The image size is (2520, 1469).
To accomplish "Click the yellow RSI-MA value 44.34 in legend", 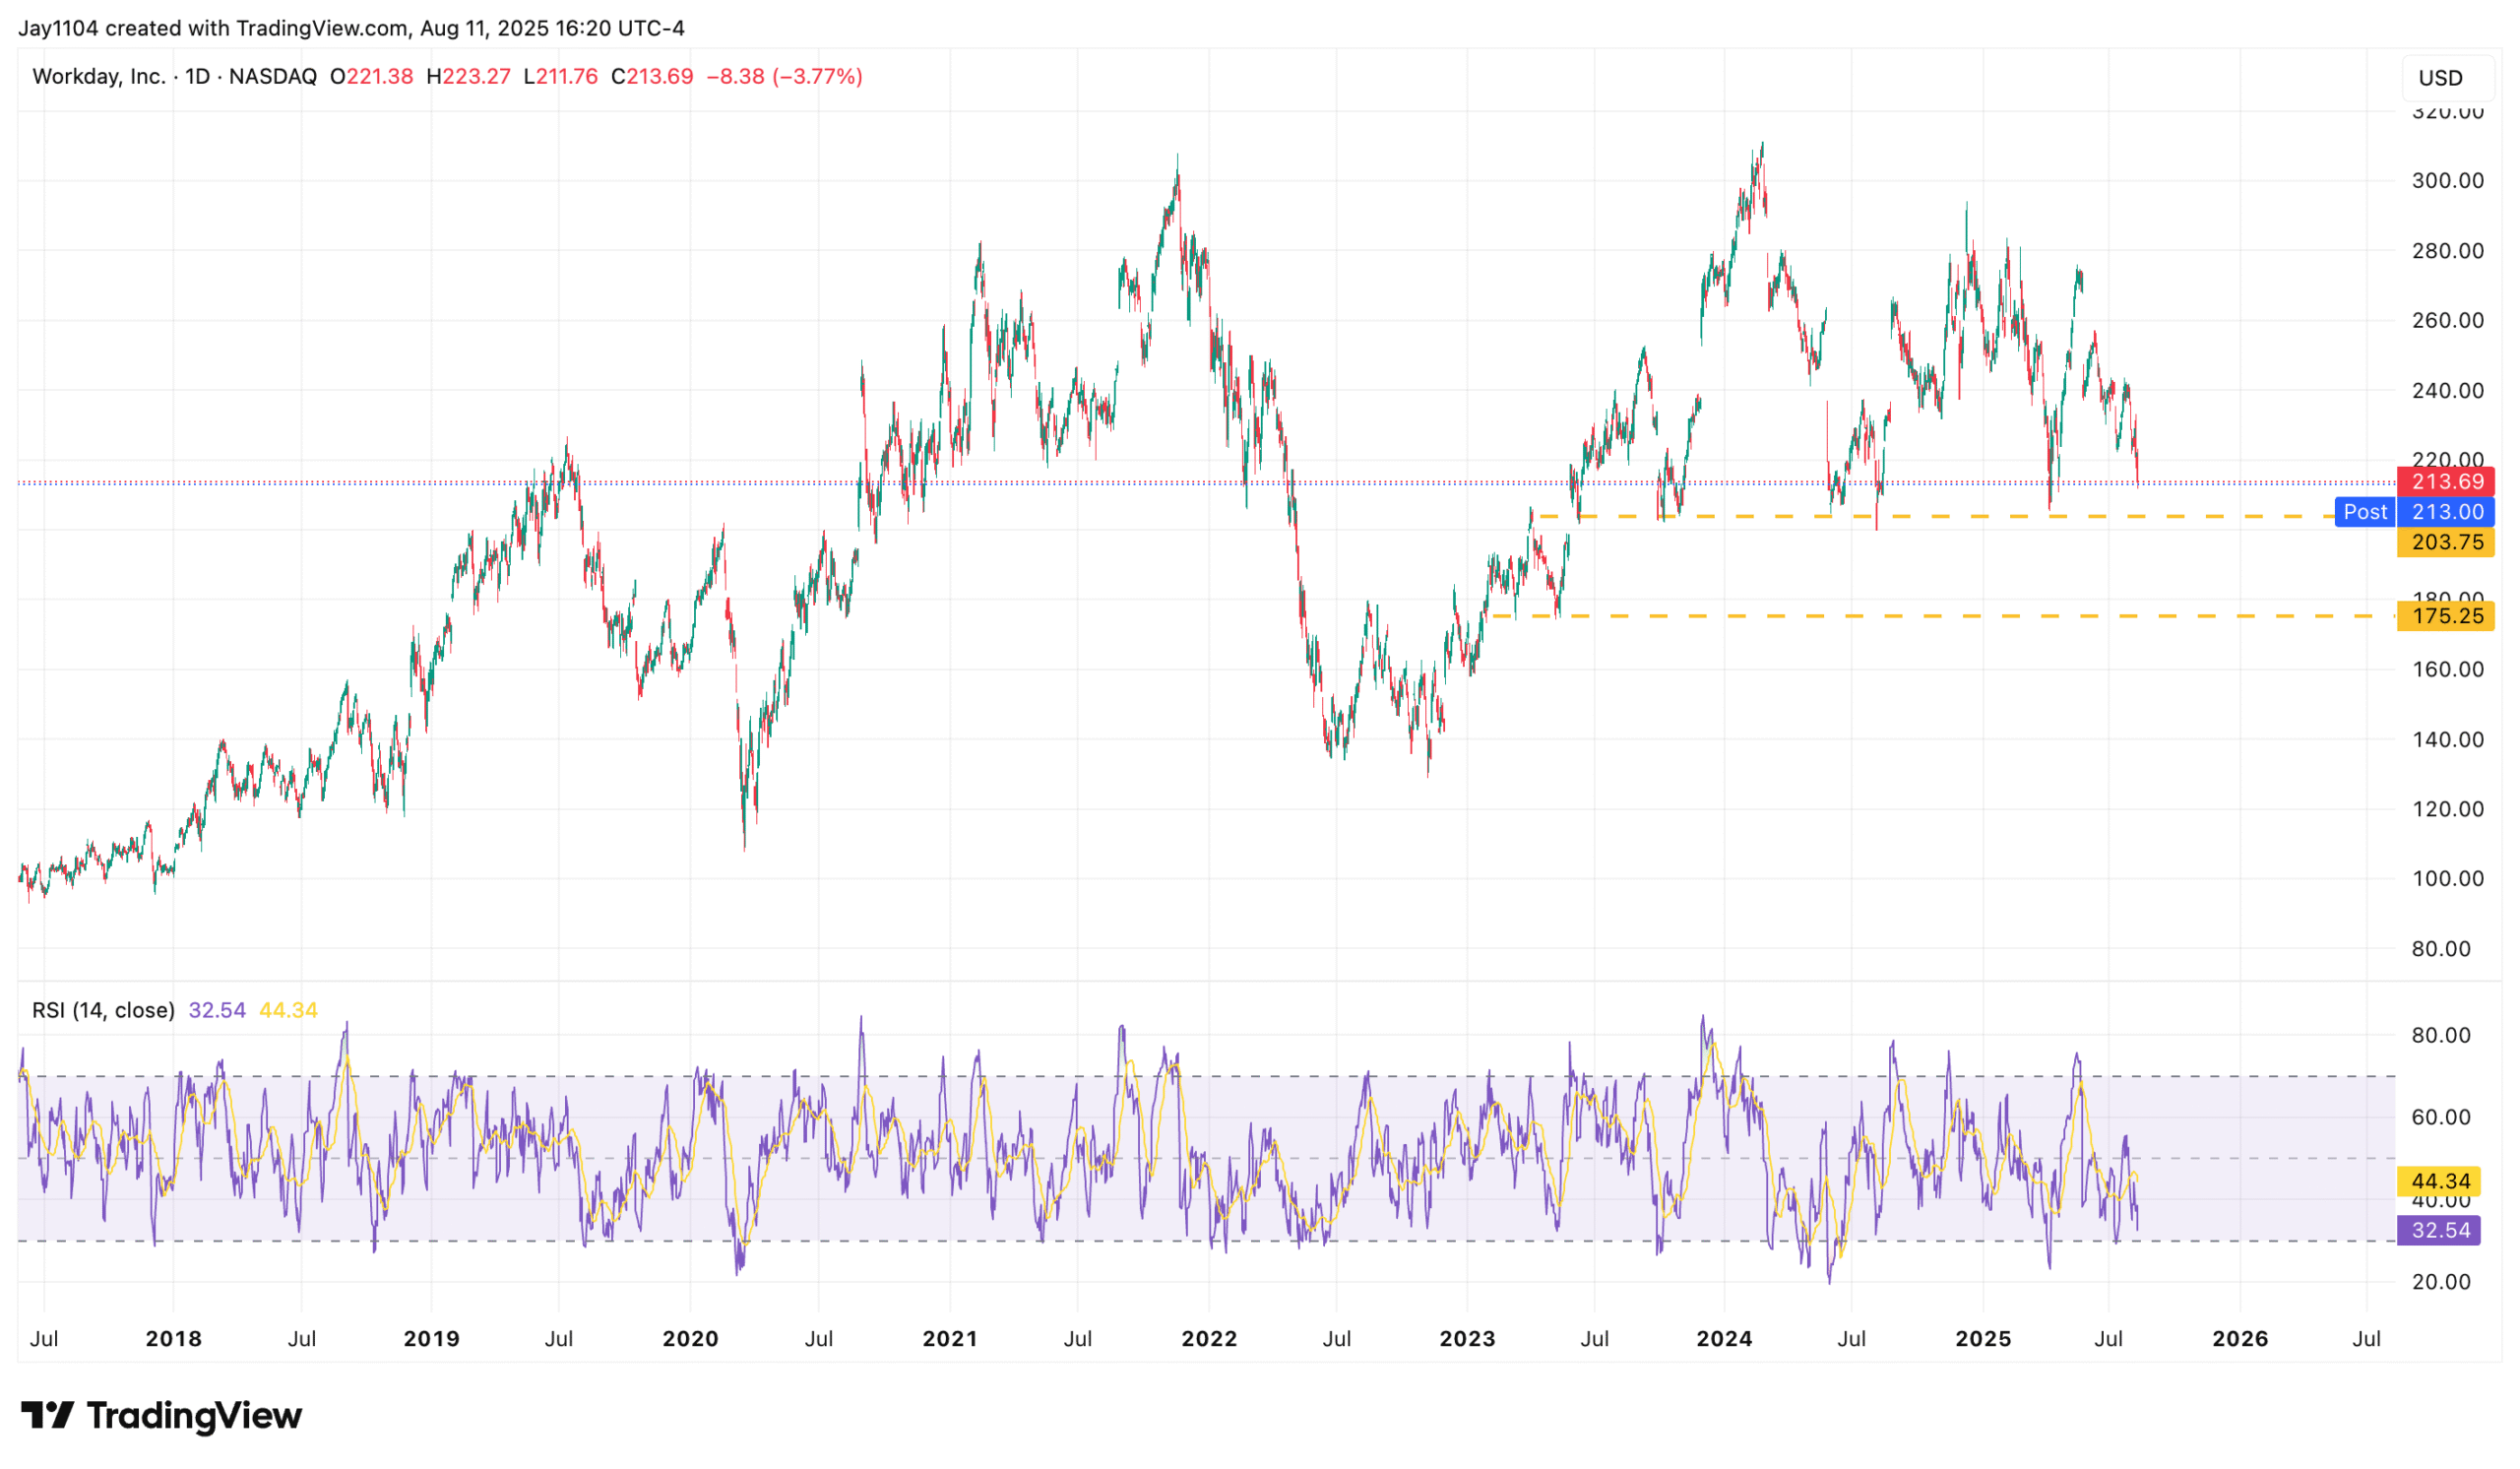I will pyautogui.click(x=288, y=1011).
